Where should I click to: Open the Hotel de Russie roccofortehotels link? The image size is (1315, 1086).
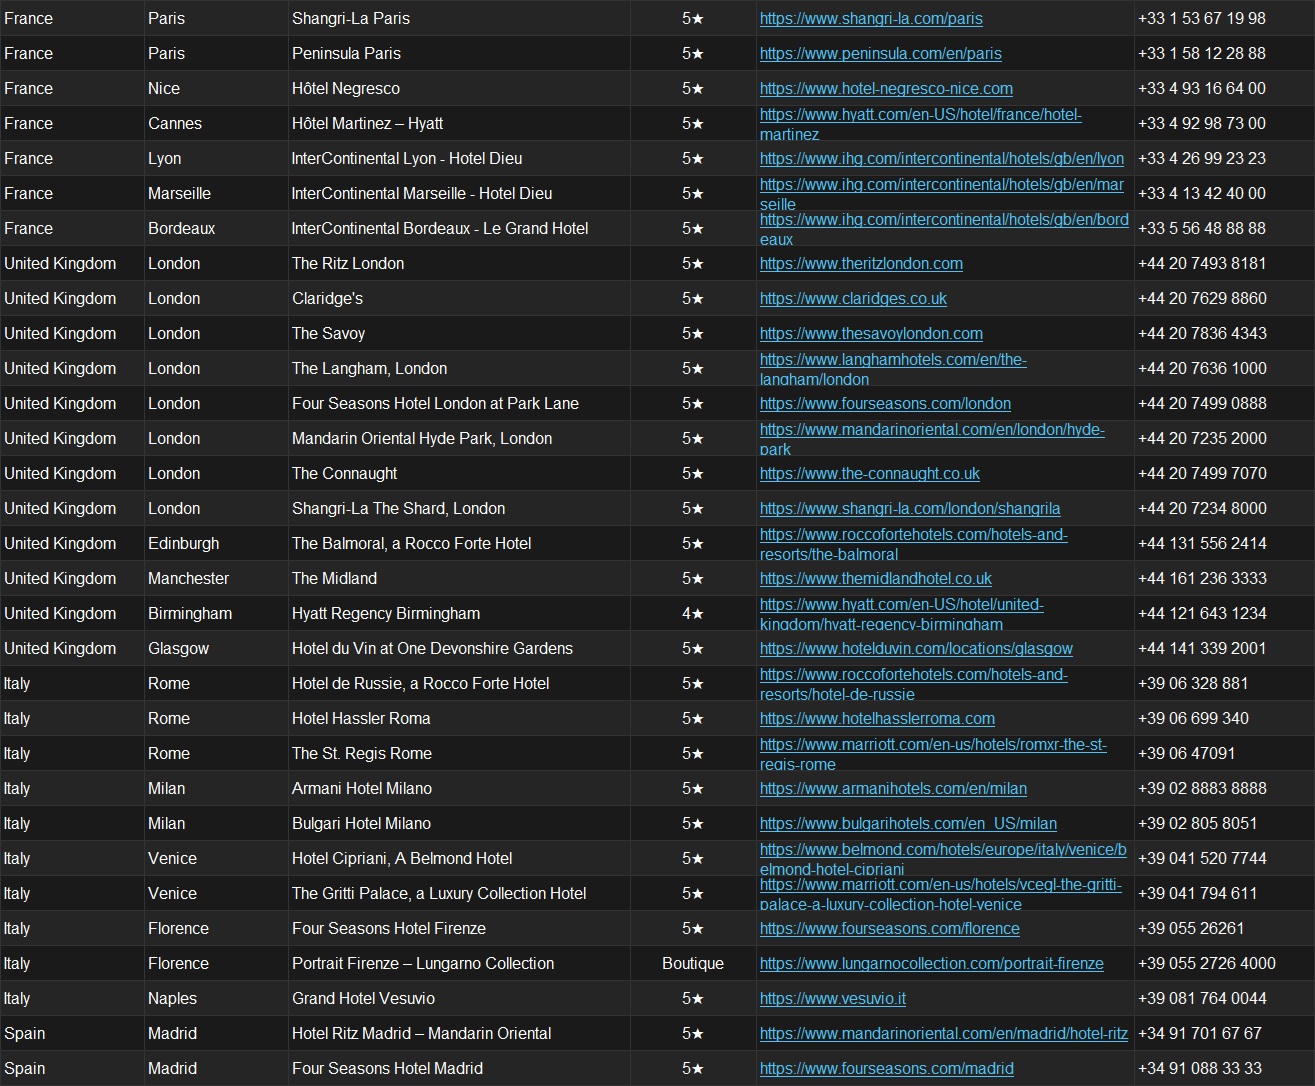pos(913,683)
